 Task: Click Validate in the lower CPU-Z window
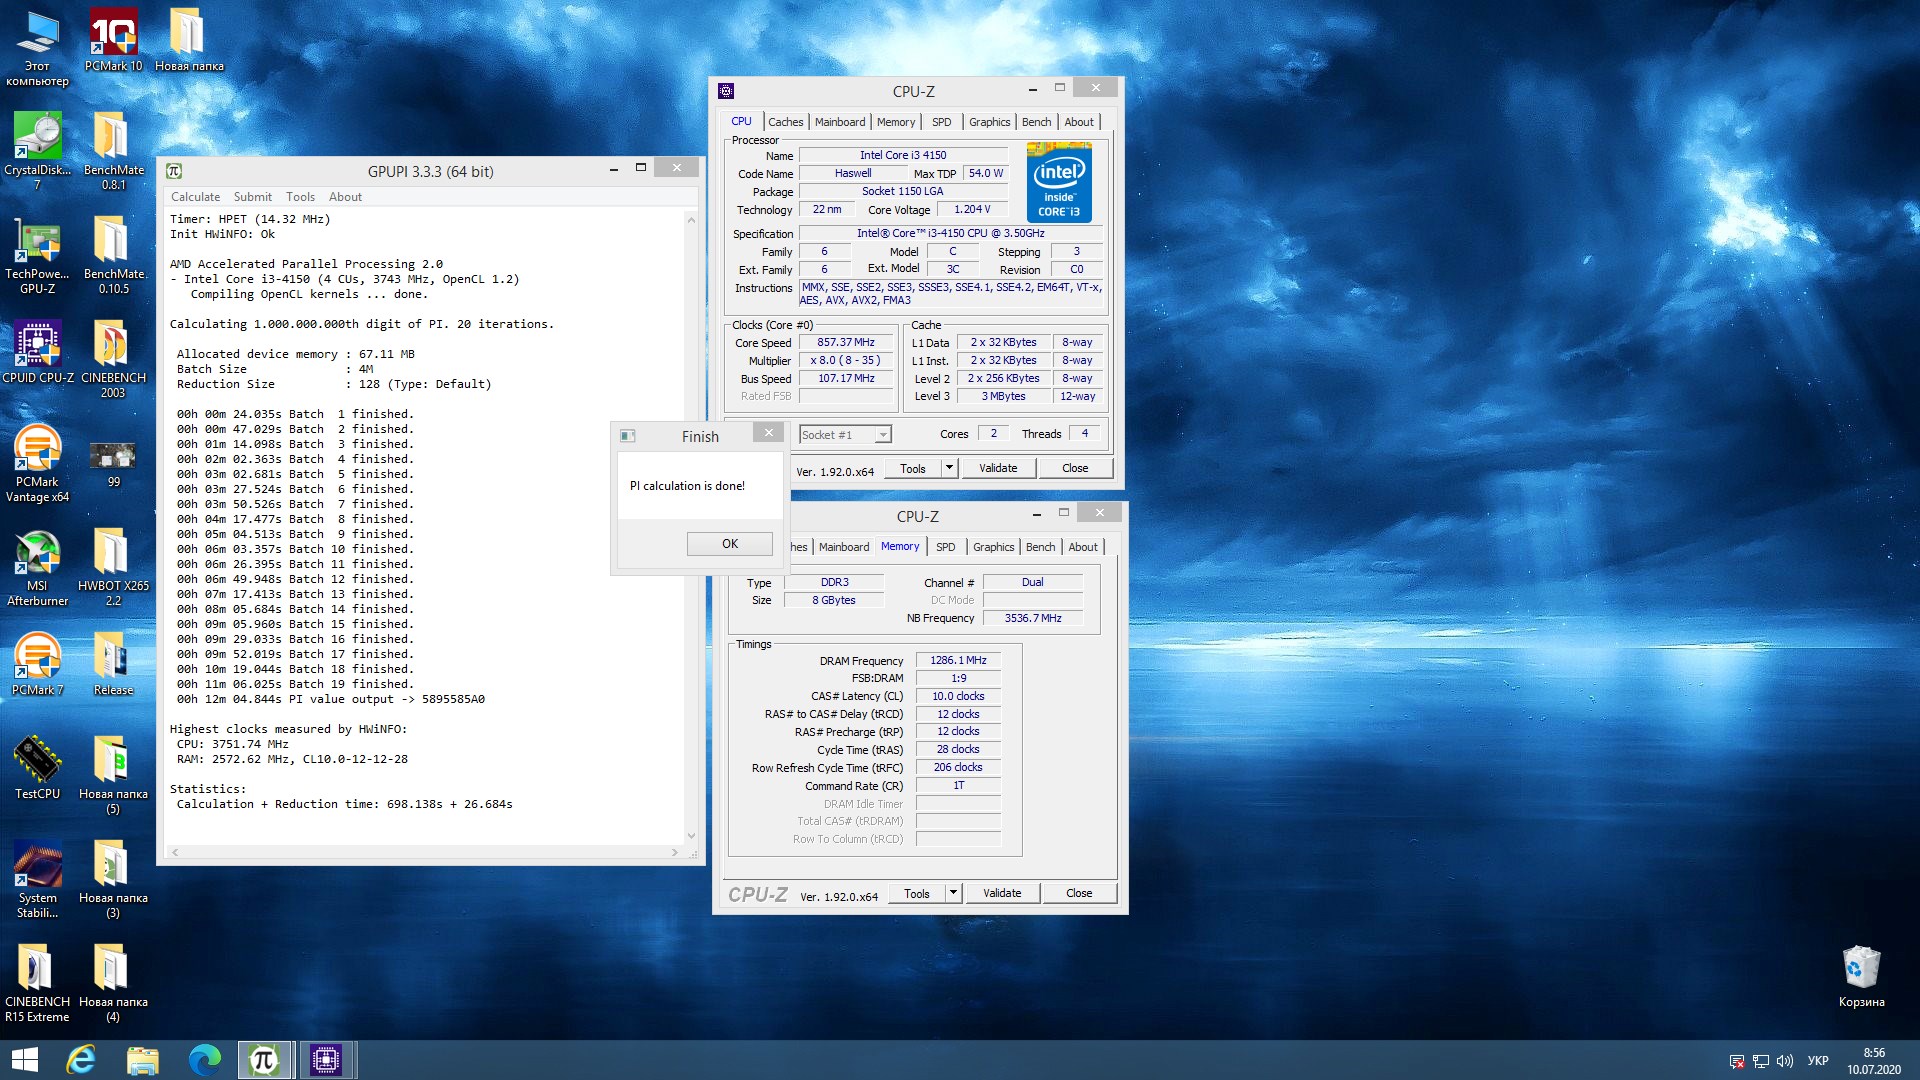click(1002, 893)
